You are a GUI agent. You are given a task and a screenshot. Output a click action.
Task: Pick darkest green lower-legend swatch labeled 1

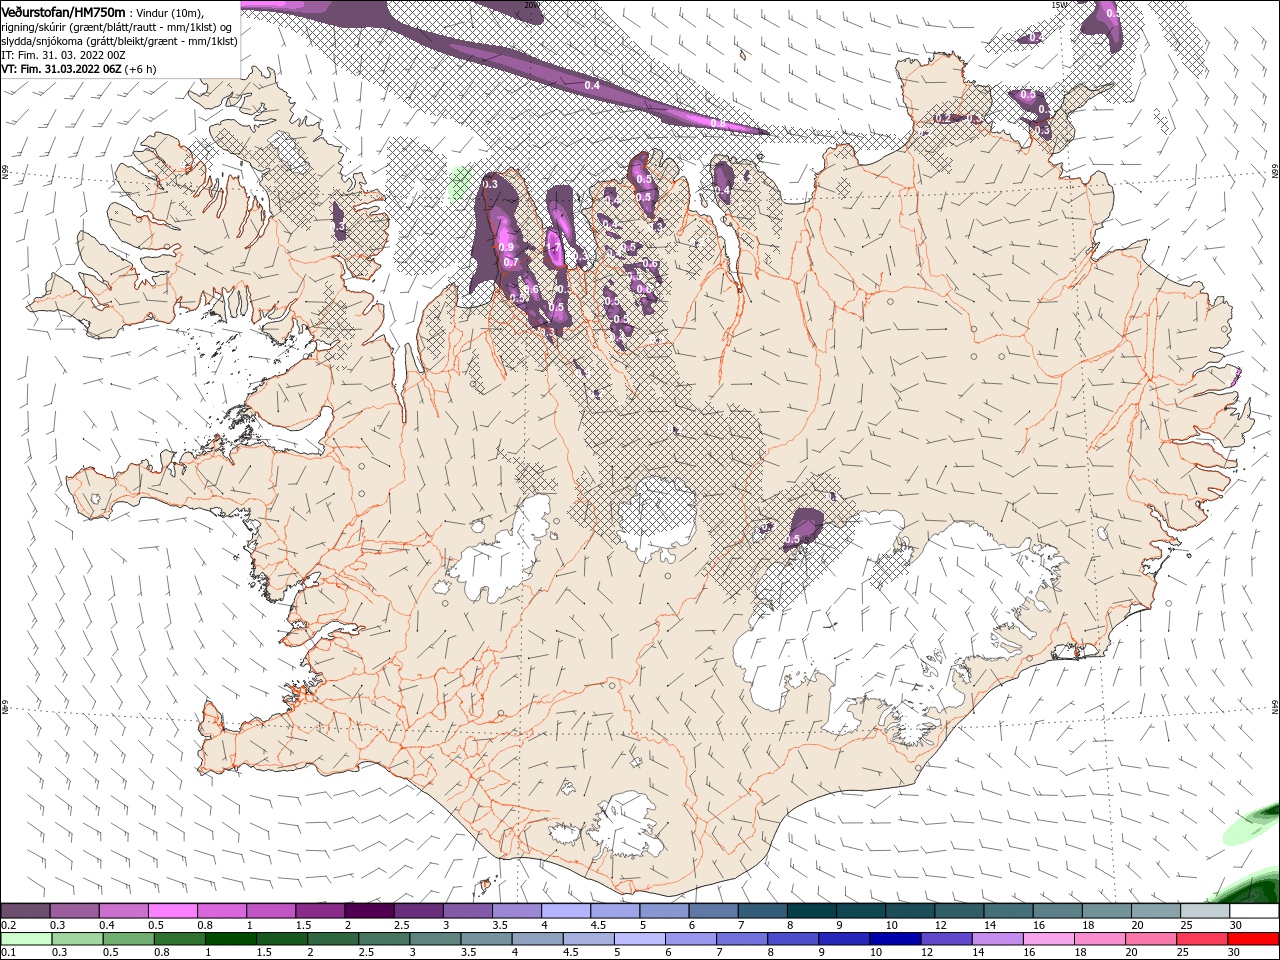click(231, 939)
